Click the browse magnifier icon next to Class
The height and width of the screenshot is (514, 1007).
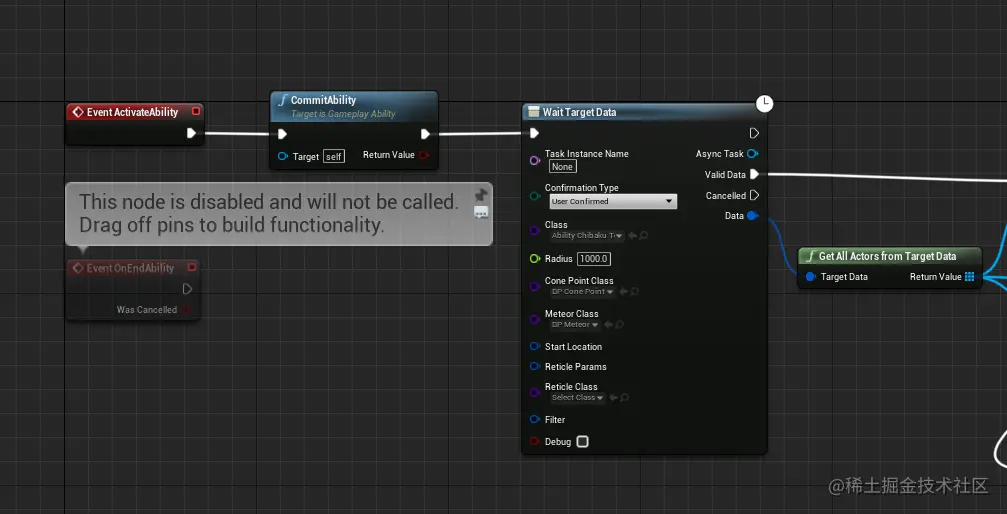643,236
